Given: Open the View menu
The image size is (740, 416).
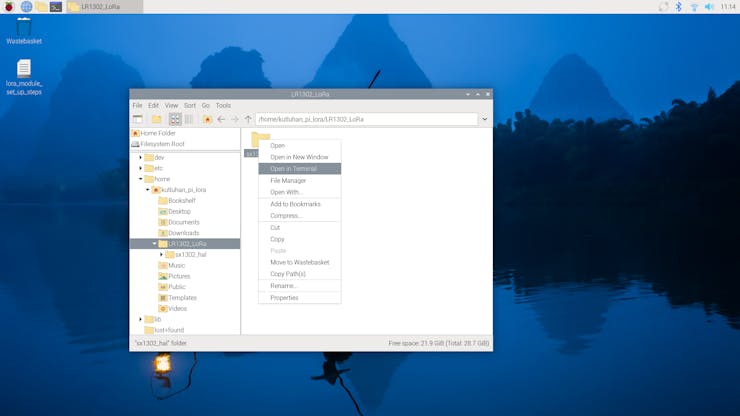Looking at the screenshot, I should pyautogui.click(x=171, y=105).
